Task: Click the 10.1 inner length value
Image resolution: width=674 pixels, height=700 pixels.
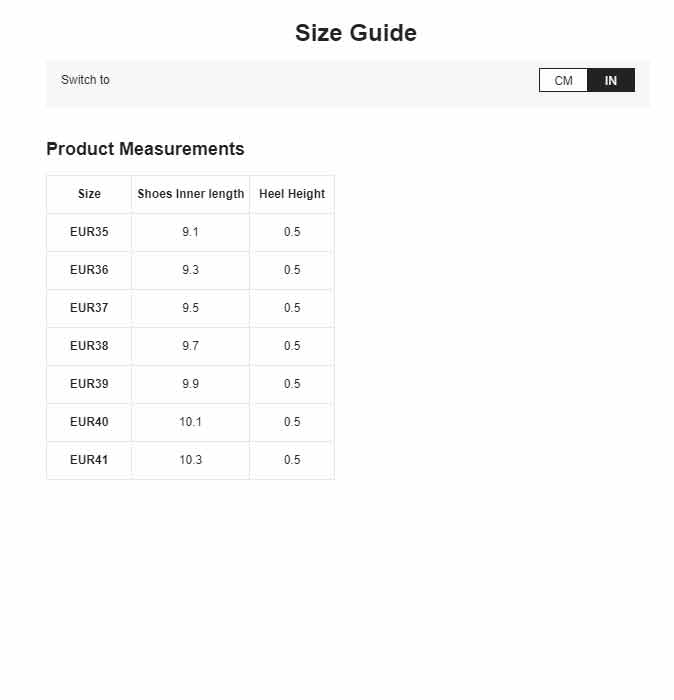Action: 191,422
